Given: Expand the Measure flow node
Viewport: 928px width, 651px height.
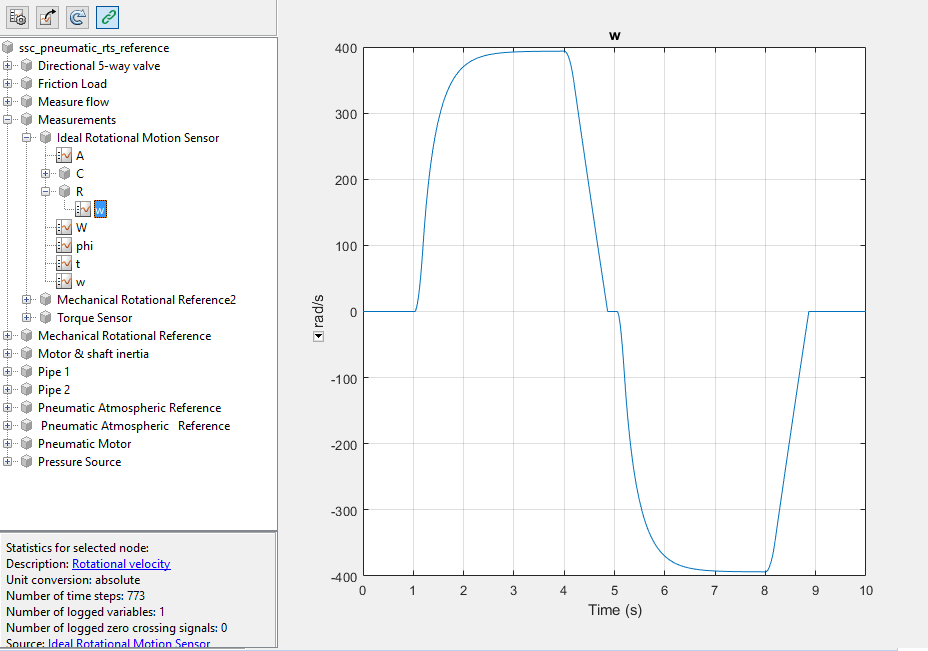Looking at the screenshot, I should (7, 102).
